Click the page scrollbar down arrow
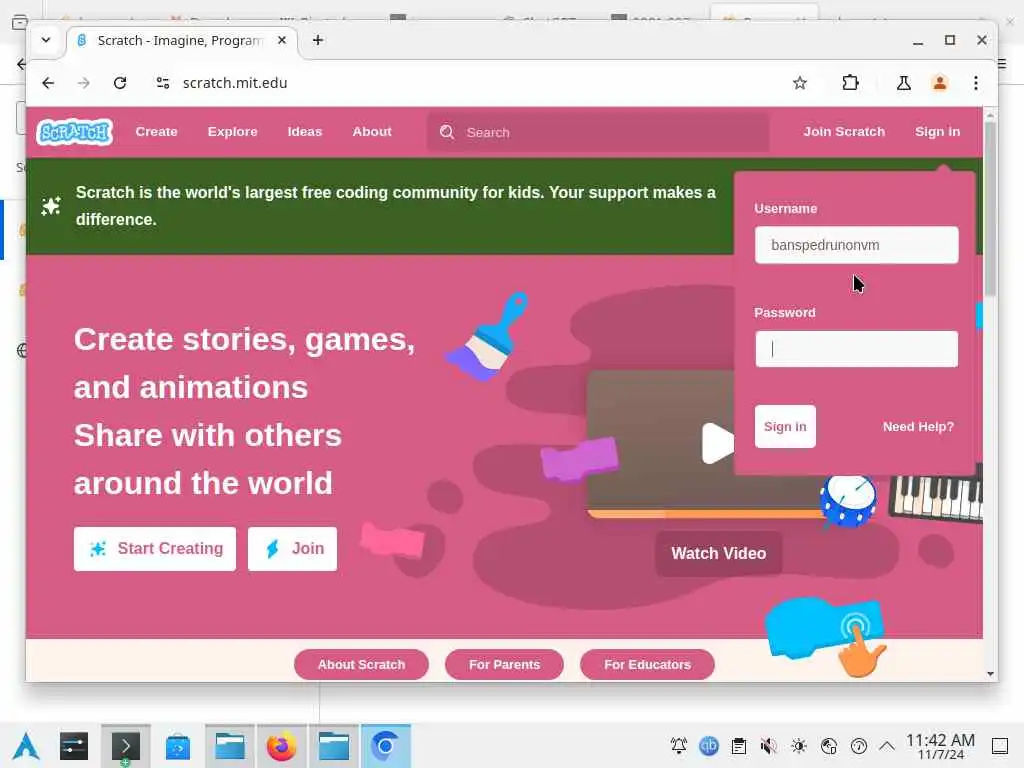Screen dimensions: 1024x768 click(991, 673)
